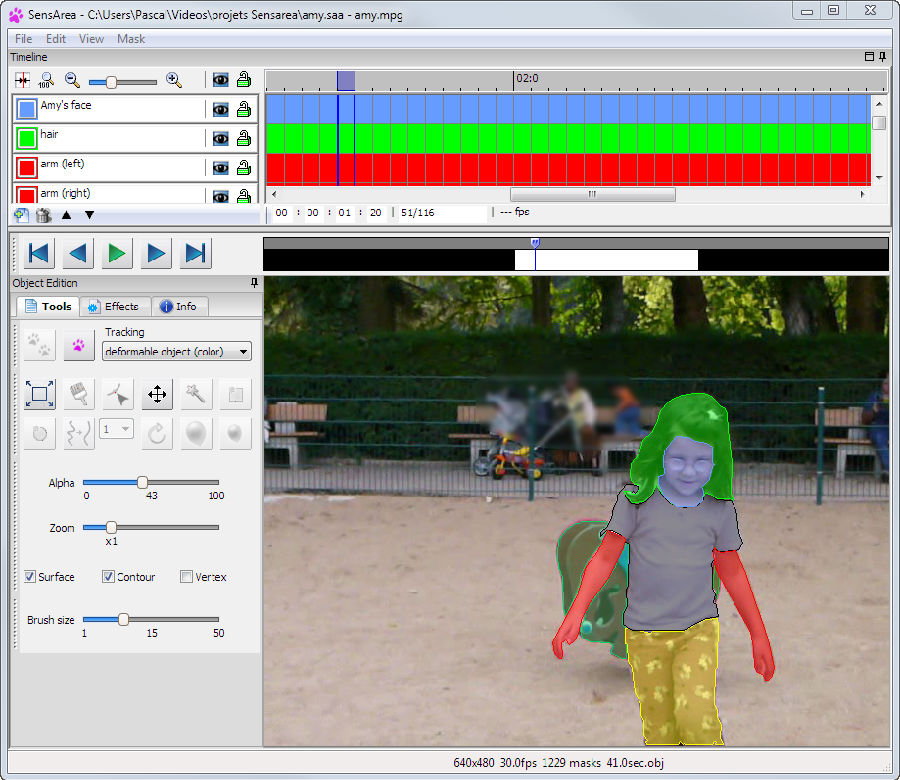Click the Alpha slider handle
900x780 pixels.
142,483
